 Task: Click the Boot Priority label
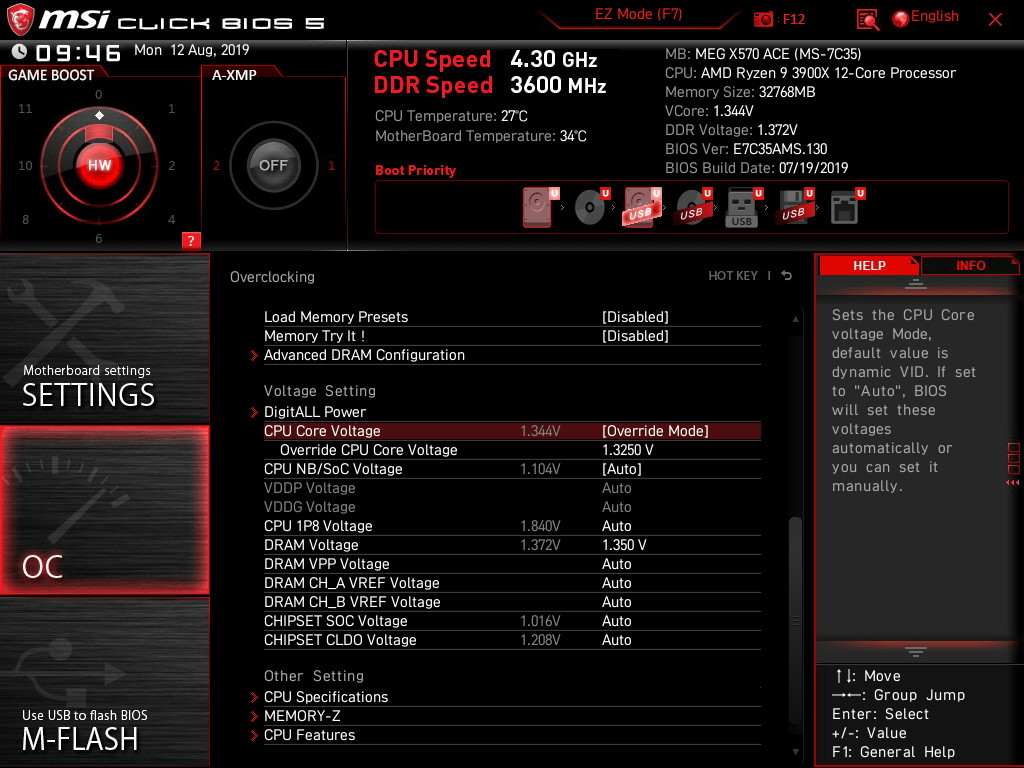pyautogui.click(x=415, y=170)
